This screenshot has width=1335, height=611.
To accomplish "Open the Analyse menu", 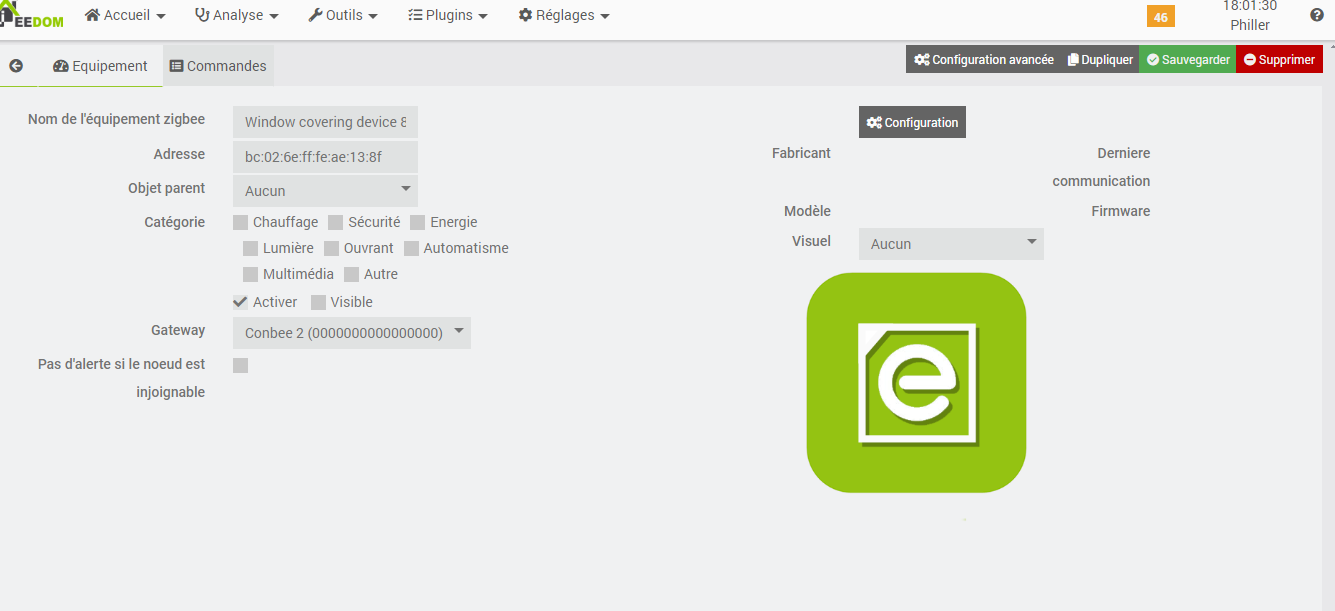I will (236, 15).
